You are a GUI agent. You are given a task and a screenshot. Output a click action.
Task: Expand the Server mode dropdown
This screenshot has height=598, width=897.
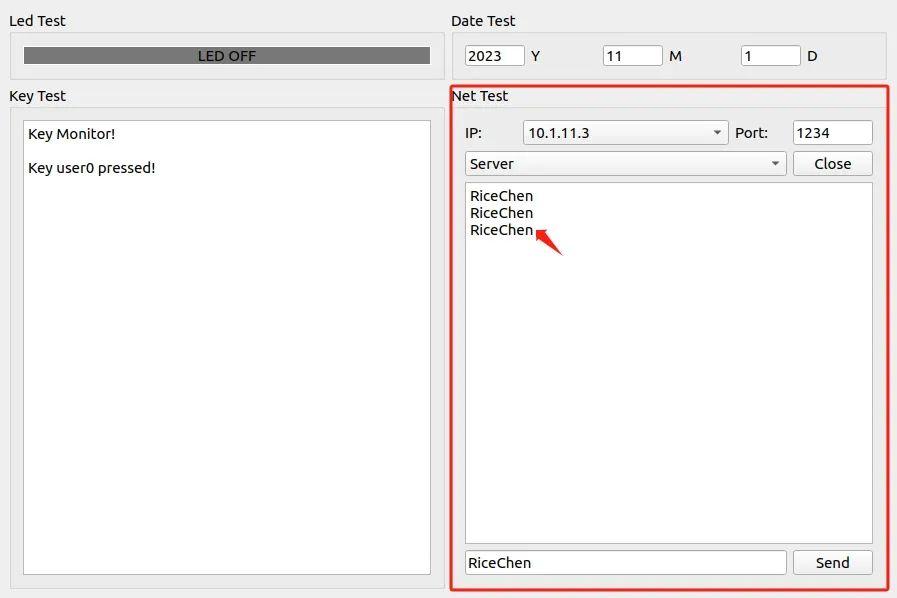pyautogui.click(x=625, y=164)
